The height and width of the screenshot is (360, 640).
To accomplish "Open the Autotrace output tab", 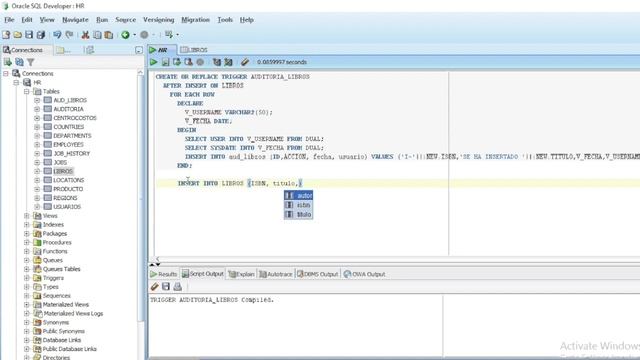I will pyautogui.click(x=276, y=274).
